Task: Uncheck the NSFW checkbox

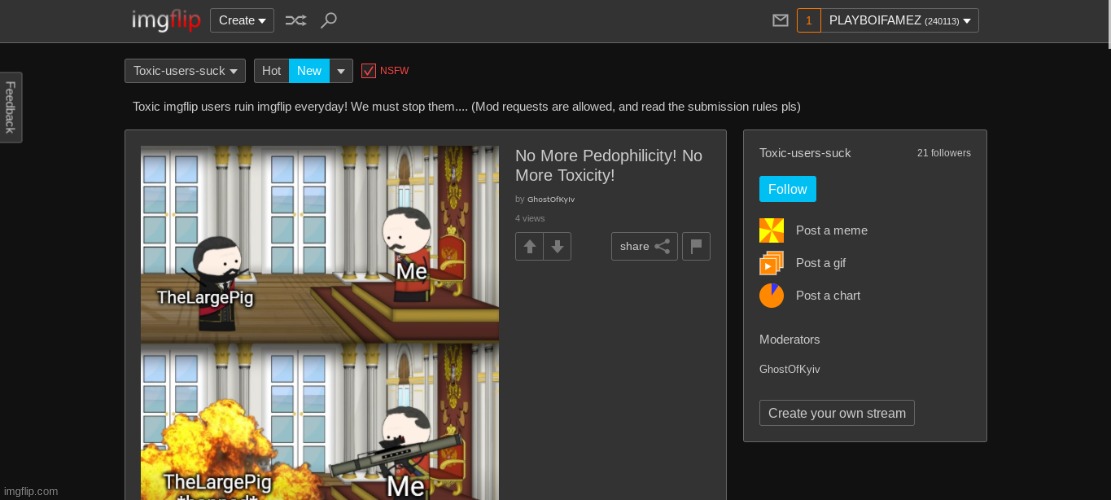Action: tap(368, 70)
